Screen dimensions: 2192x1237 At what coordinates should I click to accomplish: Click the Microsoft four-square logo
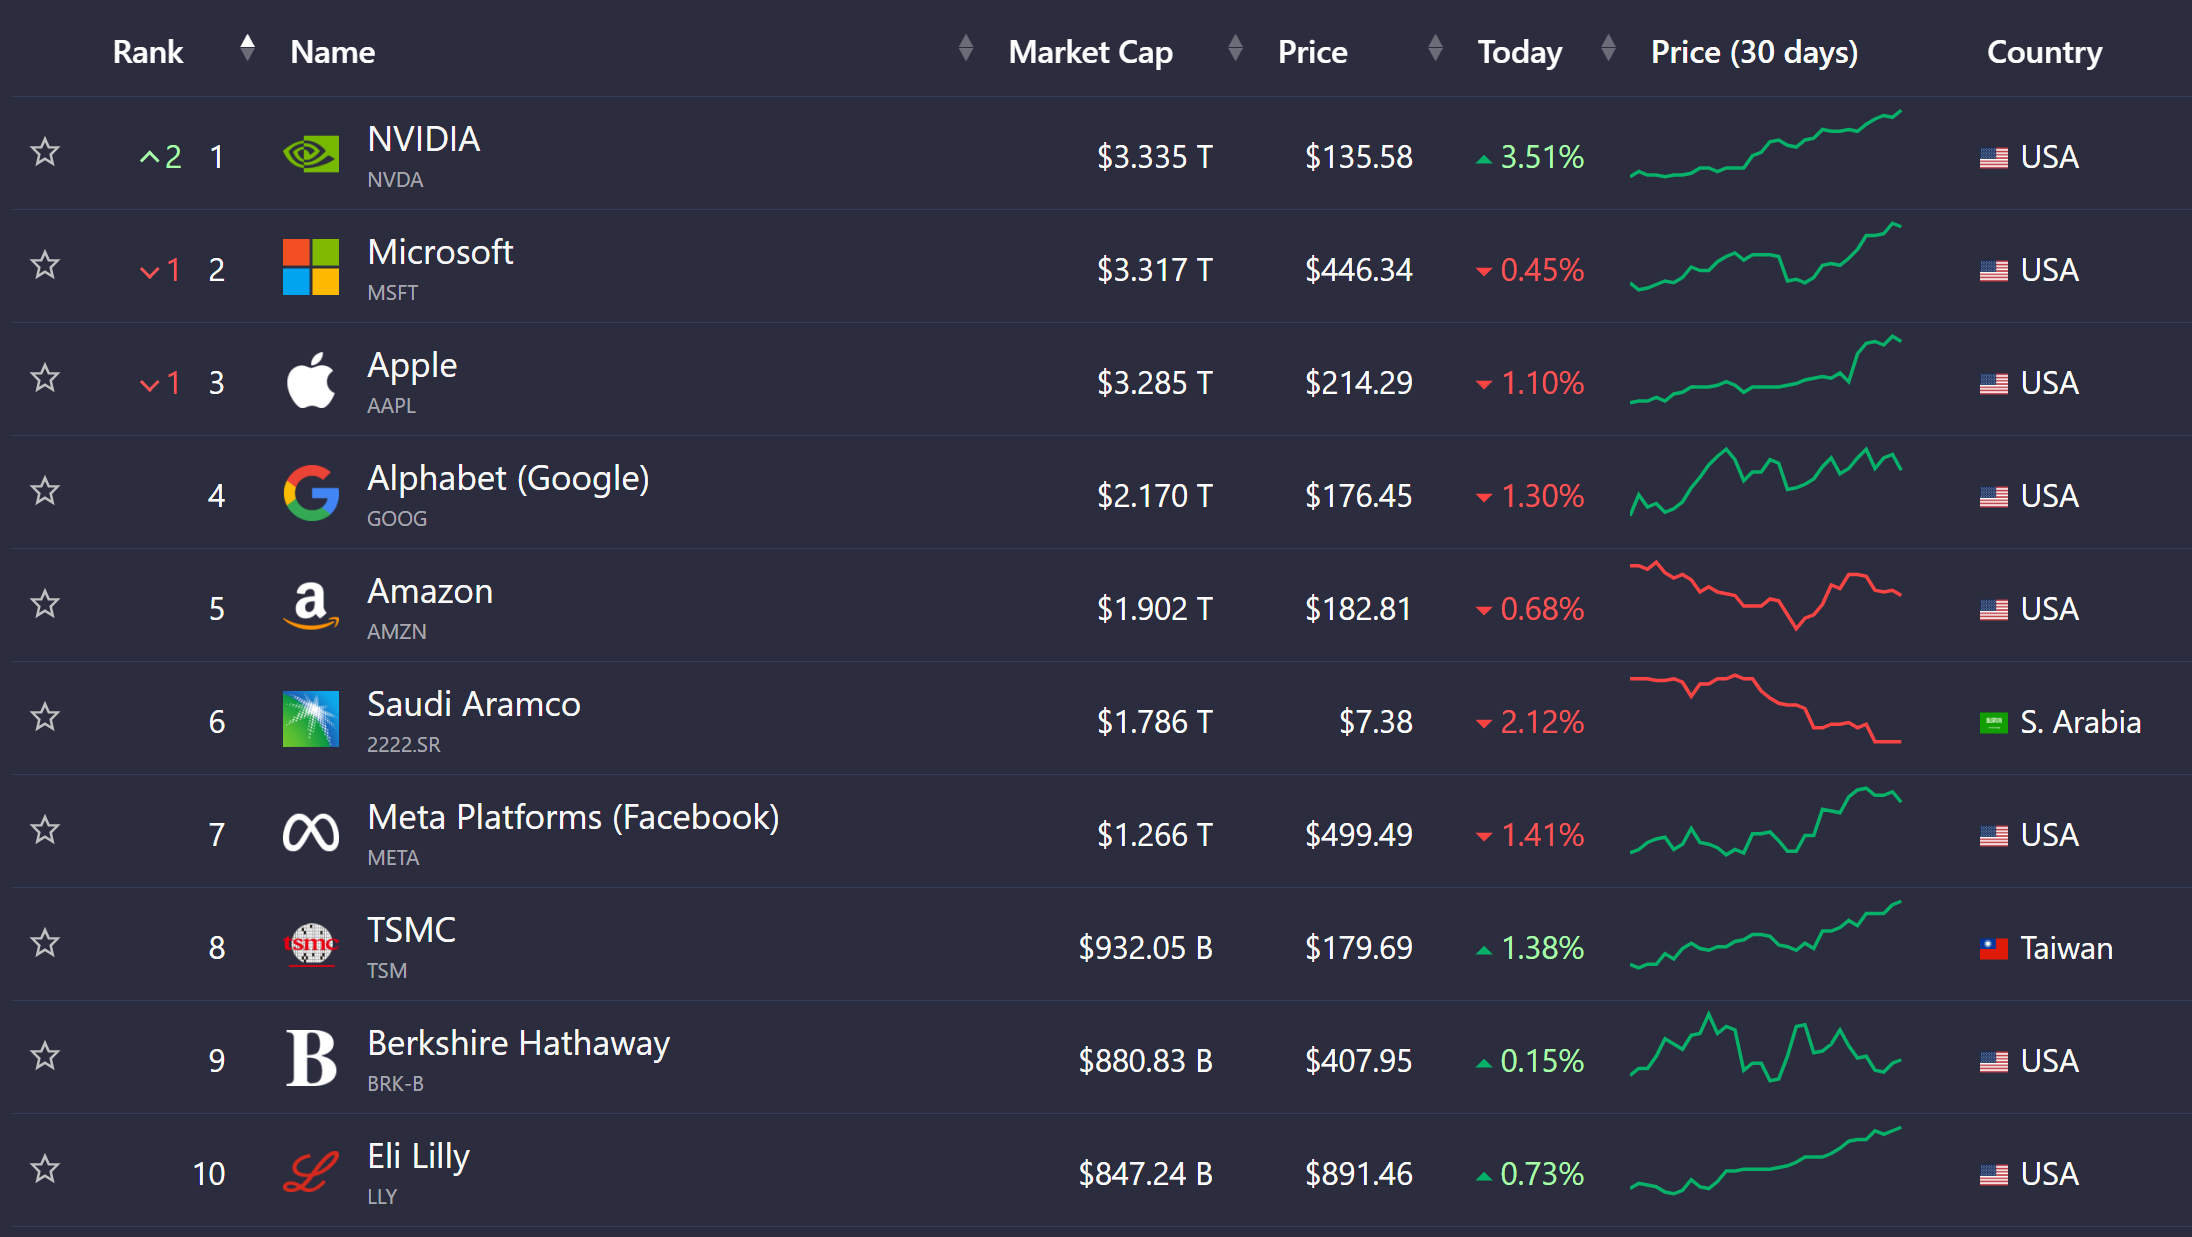click(311, 267)
